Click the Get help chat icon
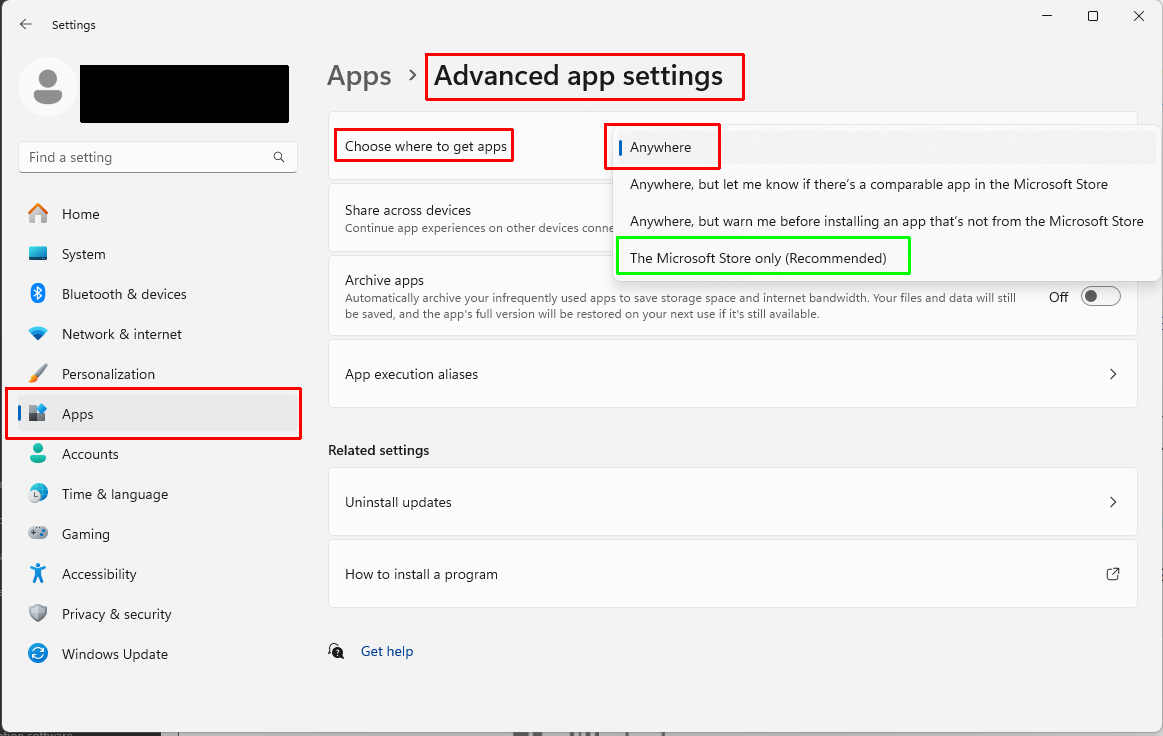This screenshot has width=1163, height=736. (x=337, y=651)
